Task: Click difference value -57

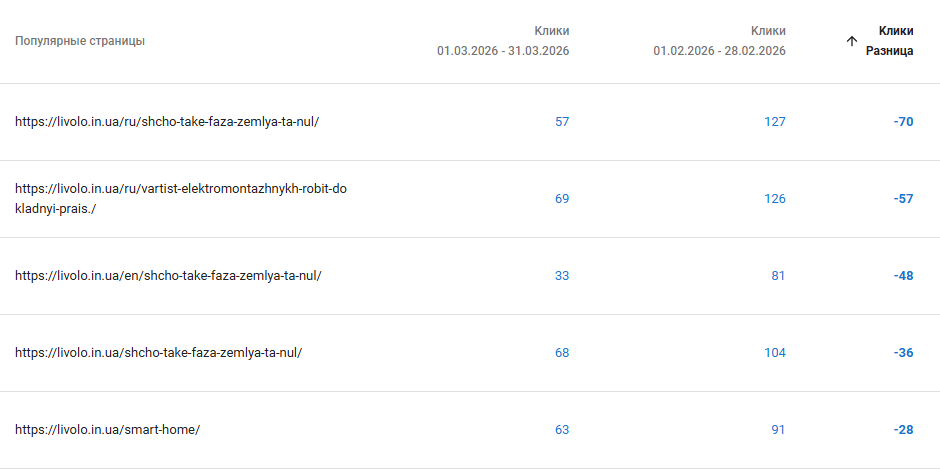Action: [903, 198]
